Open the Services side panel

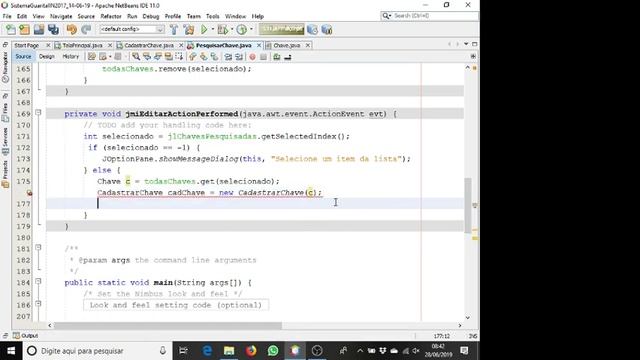(5, 141)
